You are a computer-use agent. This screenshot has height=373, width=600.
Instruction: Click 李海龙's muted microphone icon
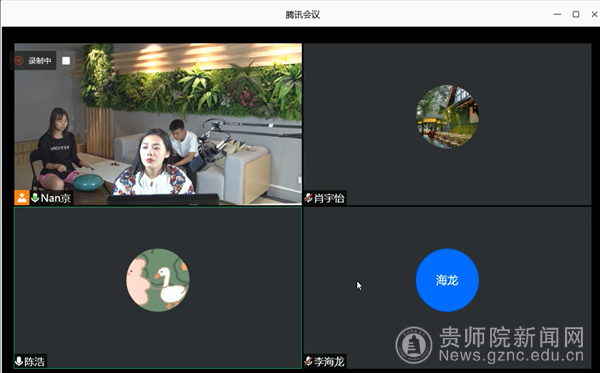pyautogui.click(x=308, y=361)
